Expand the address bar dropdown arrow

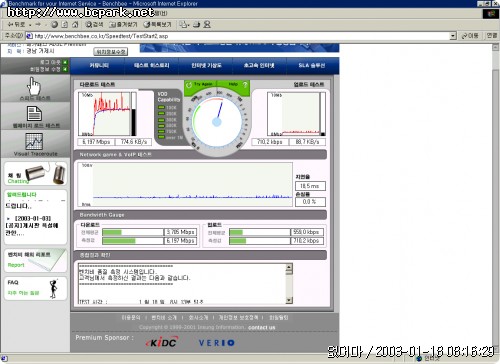453,36
